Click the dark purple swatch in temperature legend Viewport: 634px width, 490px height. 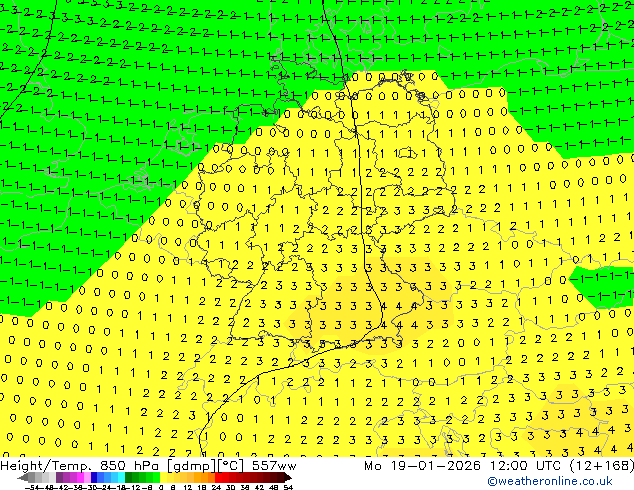click(59, 477)
